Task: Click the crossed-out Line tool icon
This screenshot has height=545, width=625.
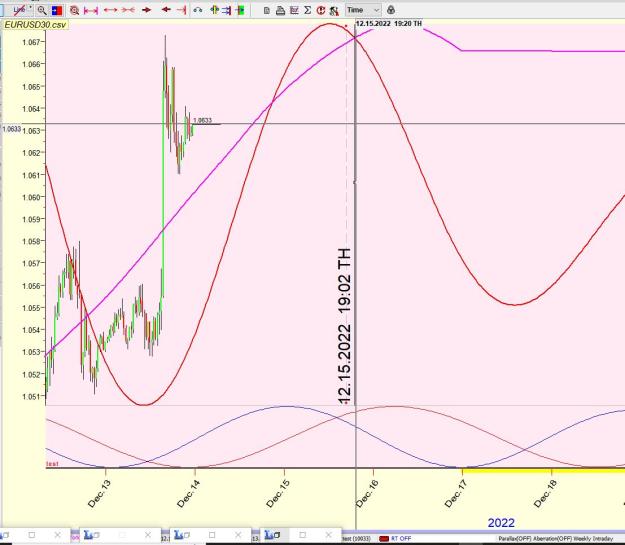Action: (x=19, y=10)
